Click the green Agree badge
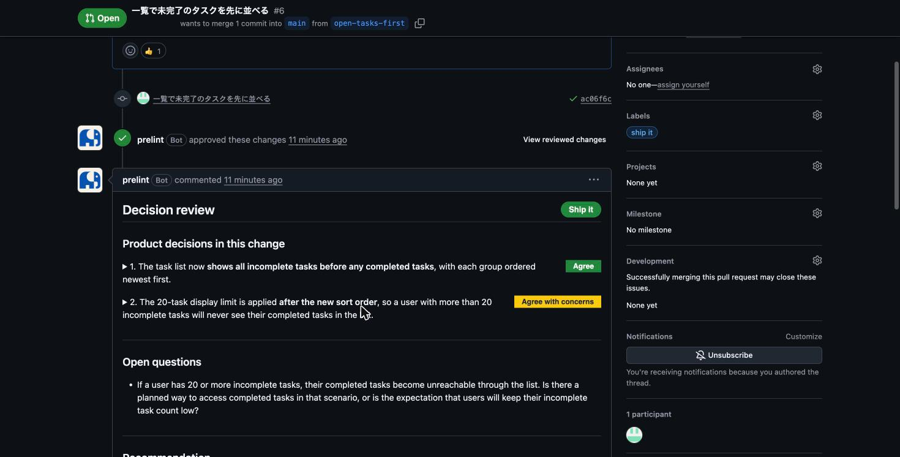 pos(583,266)
